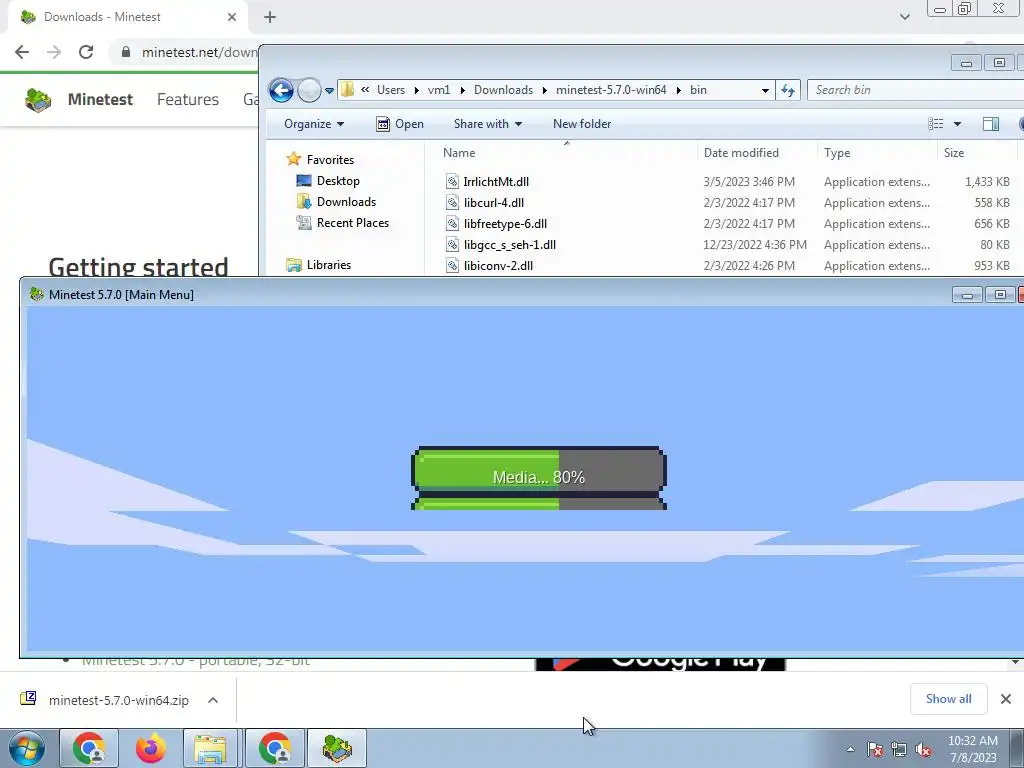1024x768 pixels.
Task: Click the Chrome forward arrow
Action: [x=54, y=52]
